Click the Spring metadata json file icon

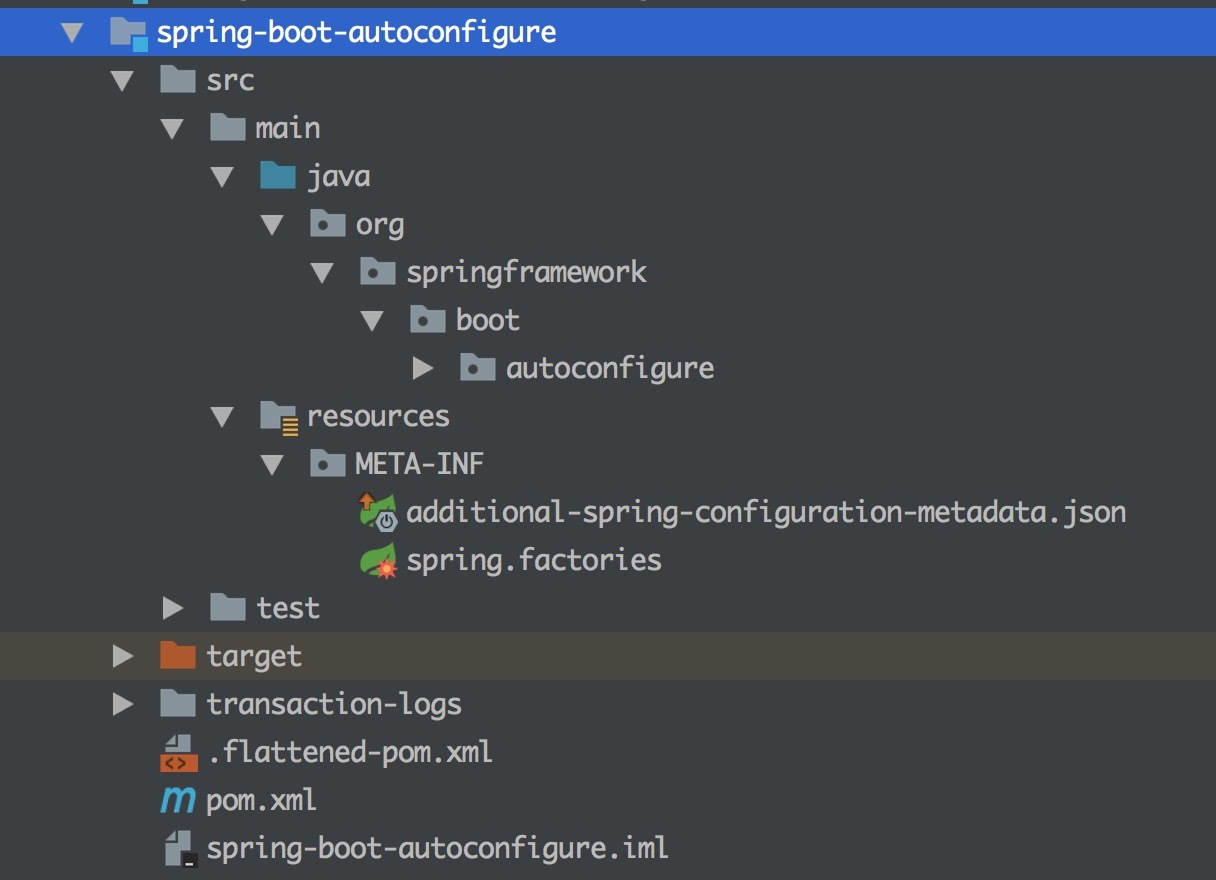379,512
